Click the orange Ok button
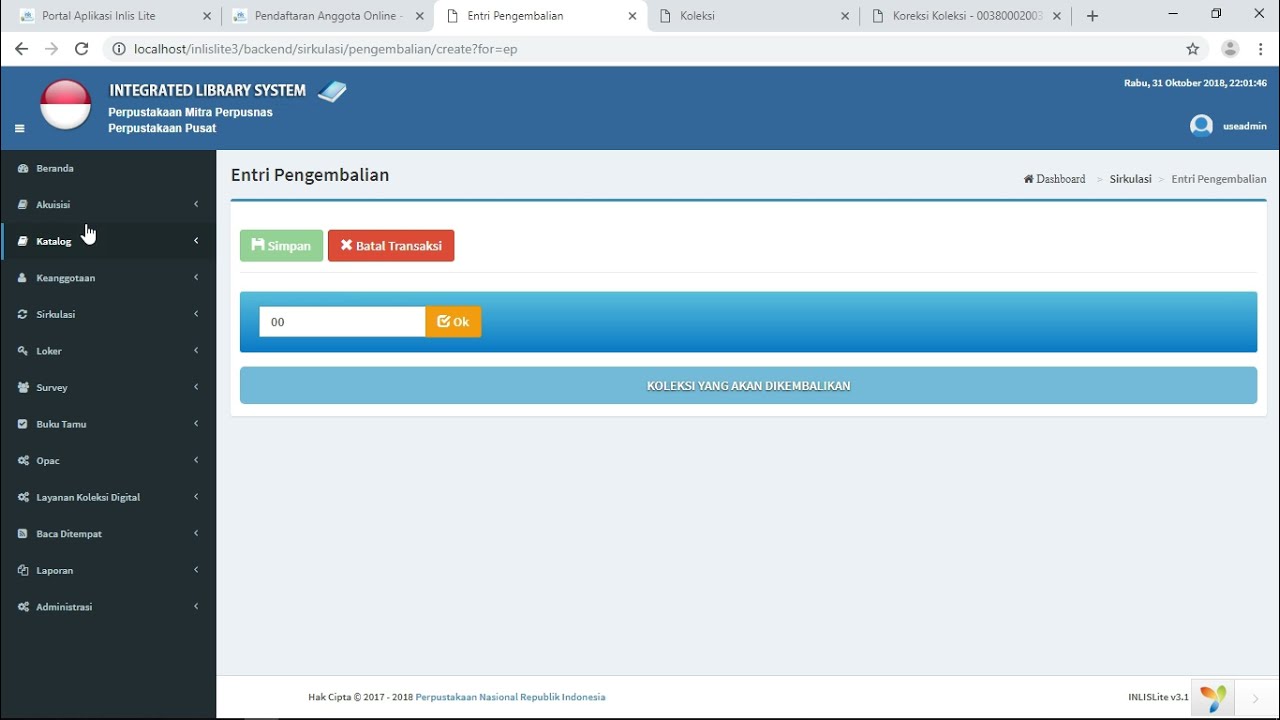Image resolution: width=1280 pixels, height=720 pixels. point(453,322)
